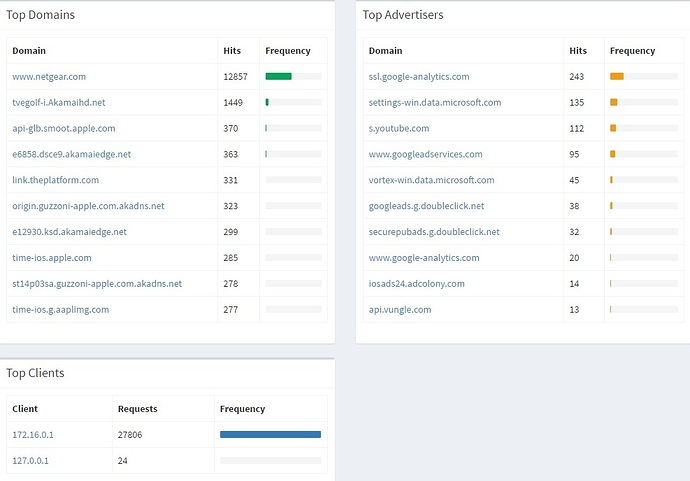
Task: Open ssl.google-analytics.com advertiser link
Action: (419, 76)
